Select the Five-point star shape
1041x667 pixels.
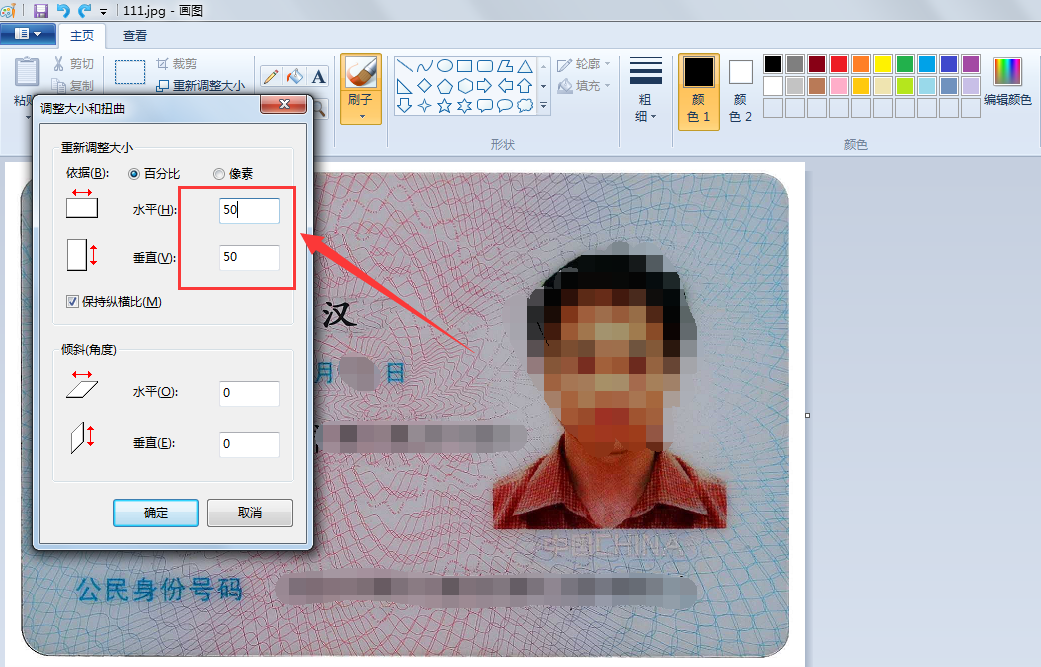(445, 106)
